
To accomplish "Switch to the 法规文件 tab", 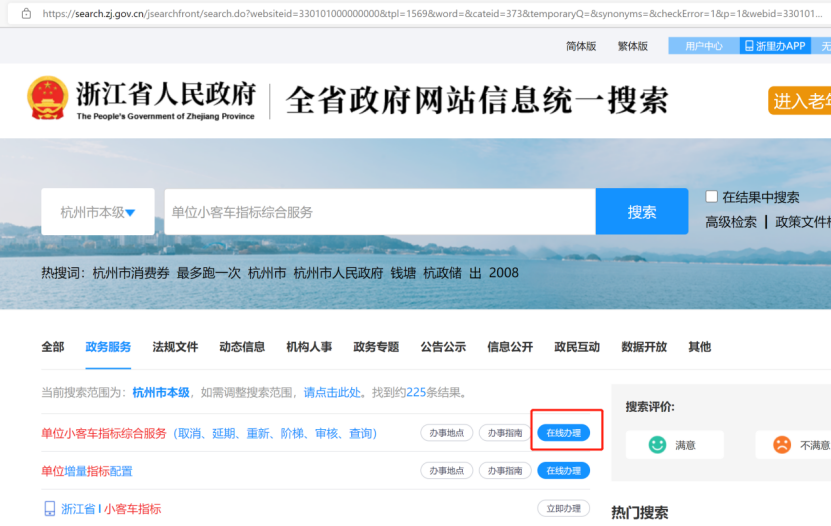I will pyautogui.click(x=175, y=347).
